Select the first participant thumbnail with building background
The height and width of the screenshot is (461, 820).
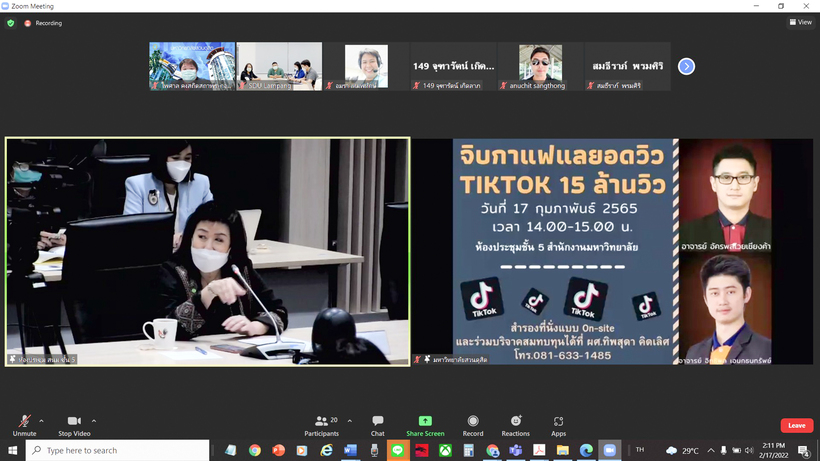192,66
